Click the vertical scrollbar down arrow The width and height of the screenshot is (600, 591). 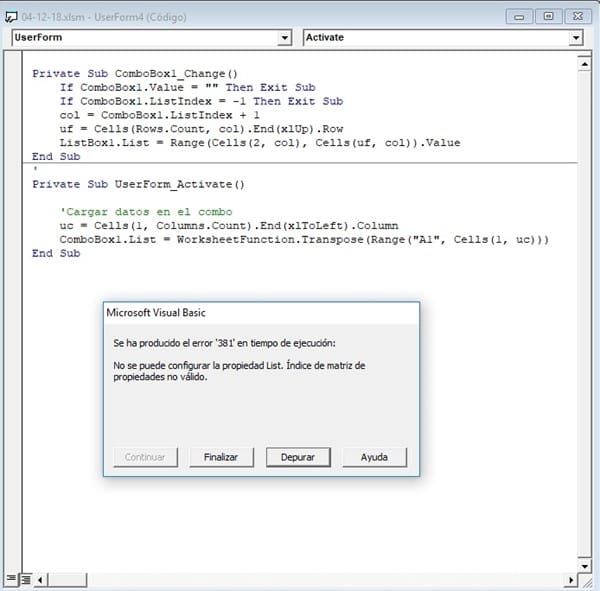(x=584, y=566)
